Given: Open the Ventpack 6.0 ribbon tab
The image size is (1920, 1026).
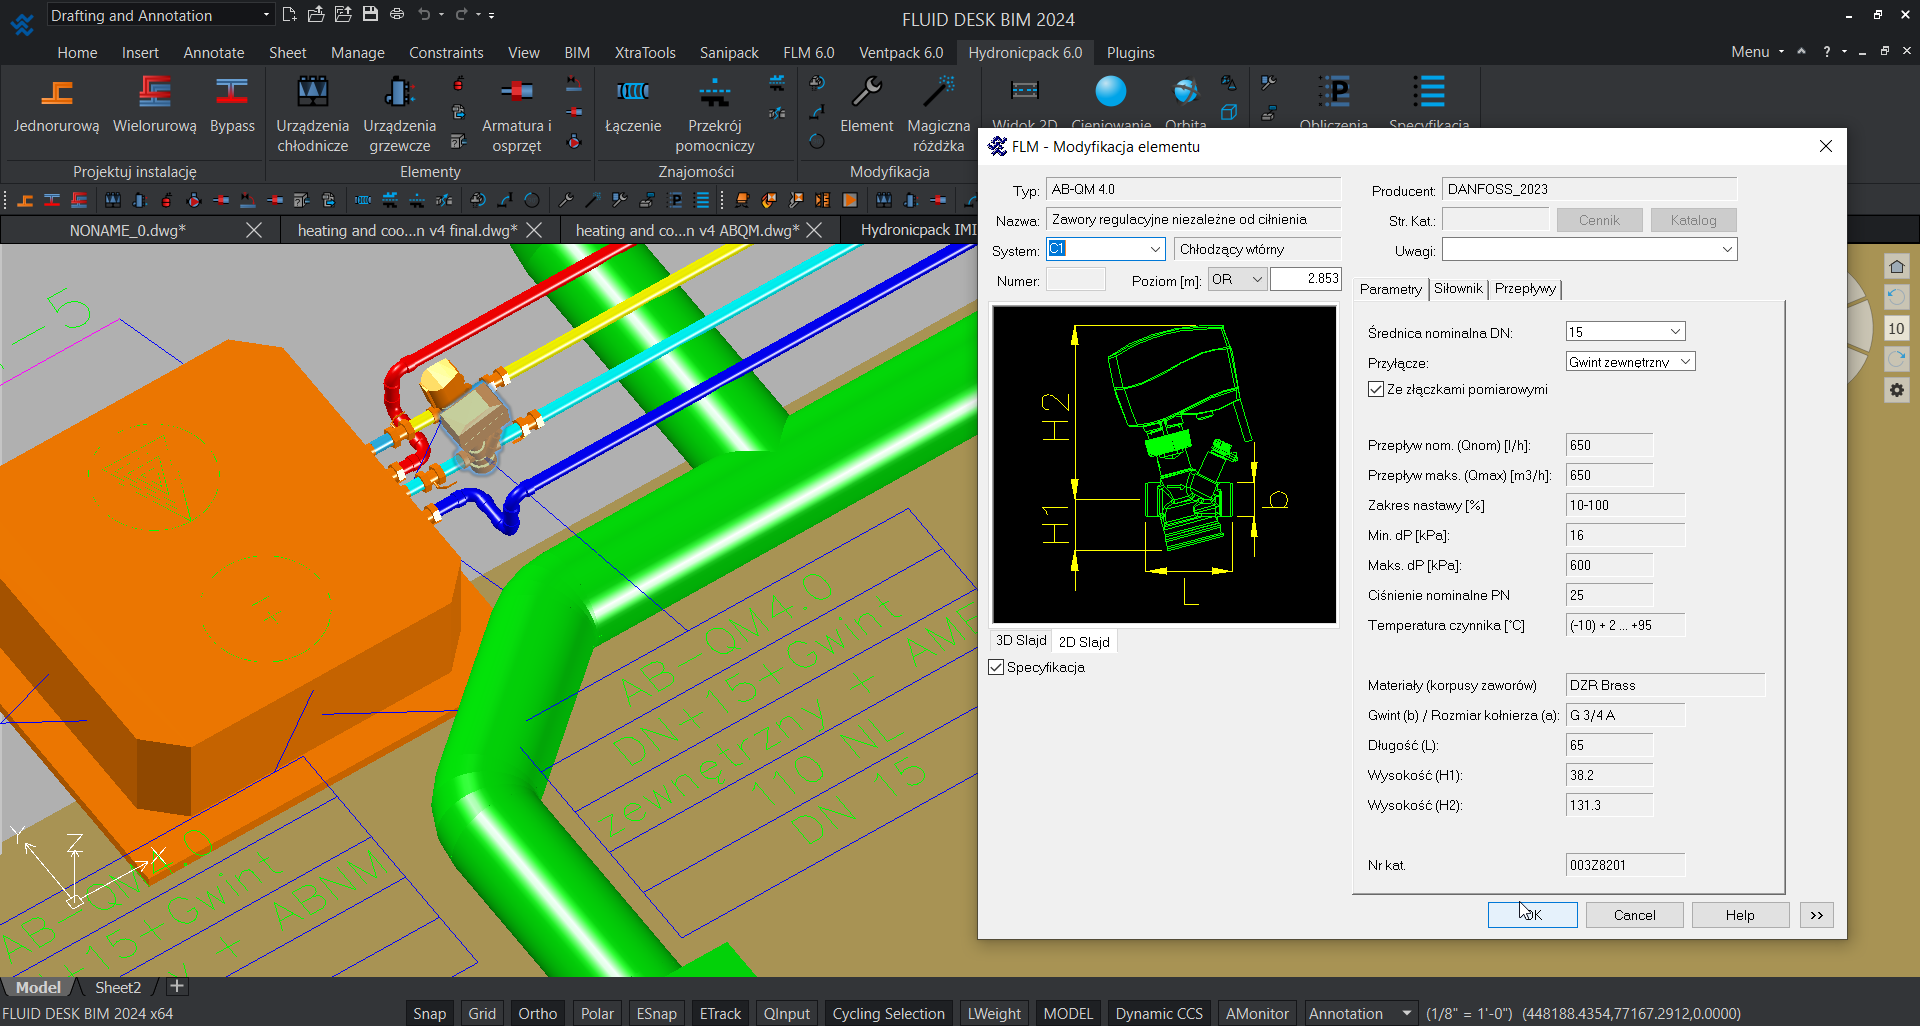Looking at the screenshot, I should coord(900,53).
